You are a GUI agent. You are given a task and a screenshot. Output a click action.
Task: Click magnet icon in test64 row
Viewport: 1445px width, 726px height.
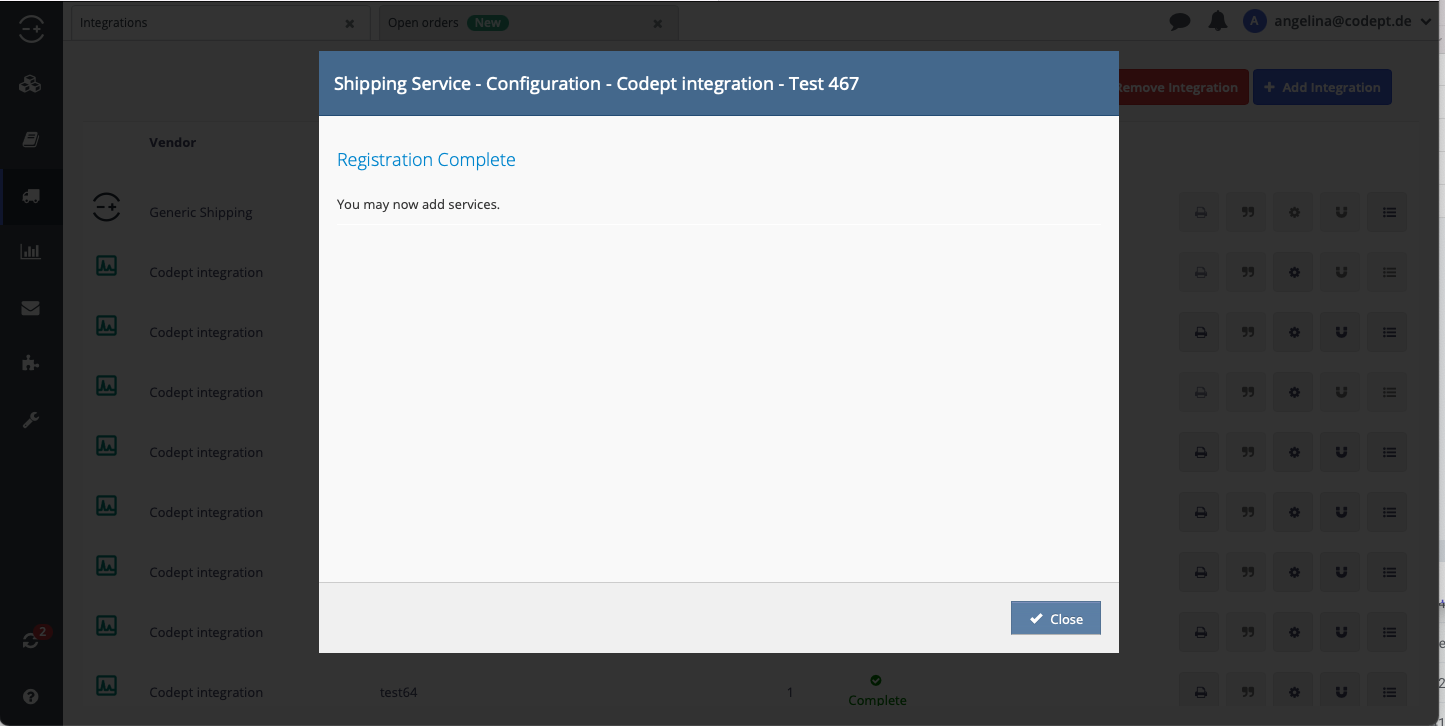coord(1341,692)
